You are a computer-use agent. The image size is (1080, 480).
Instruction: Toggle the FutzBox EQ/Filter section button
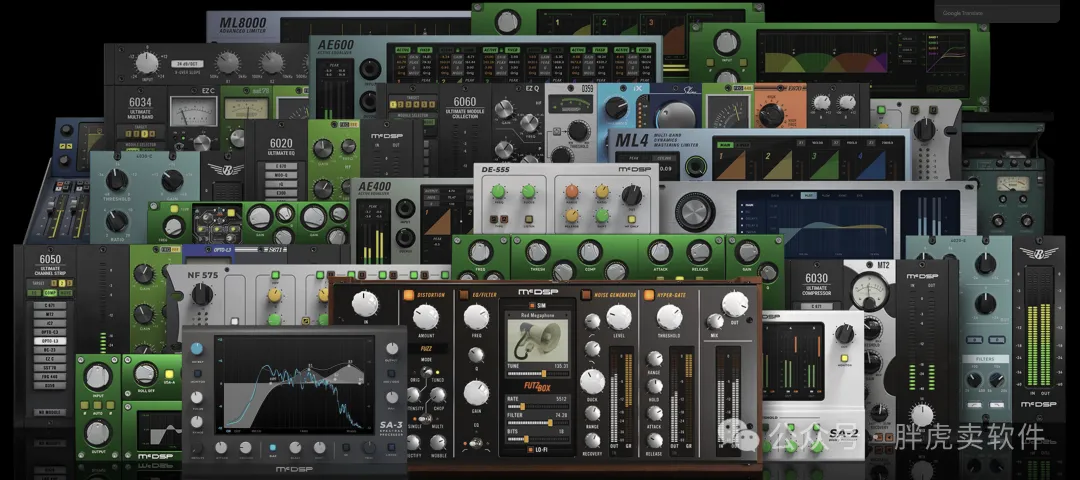click(466, 295)
